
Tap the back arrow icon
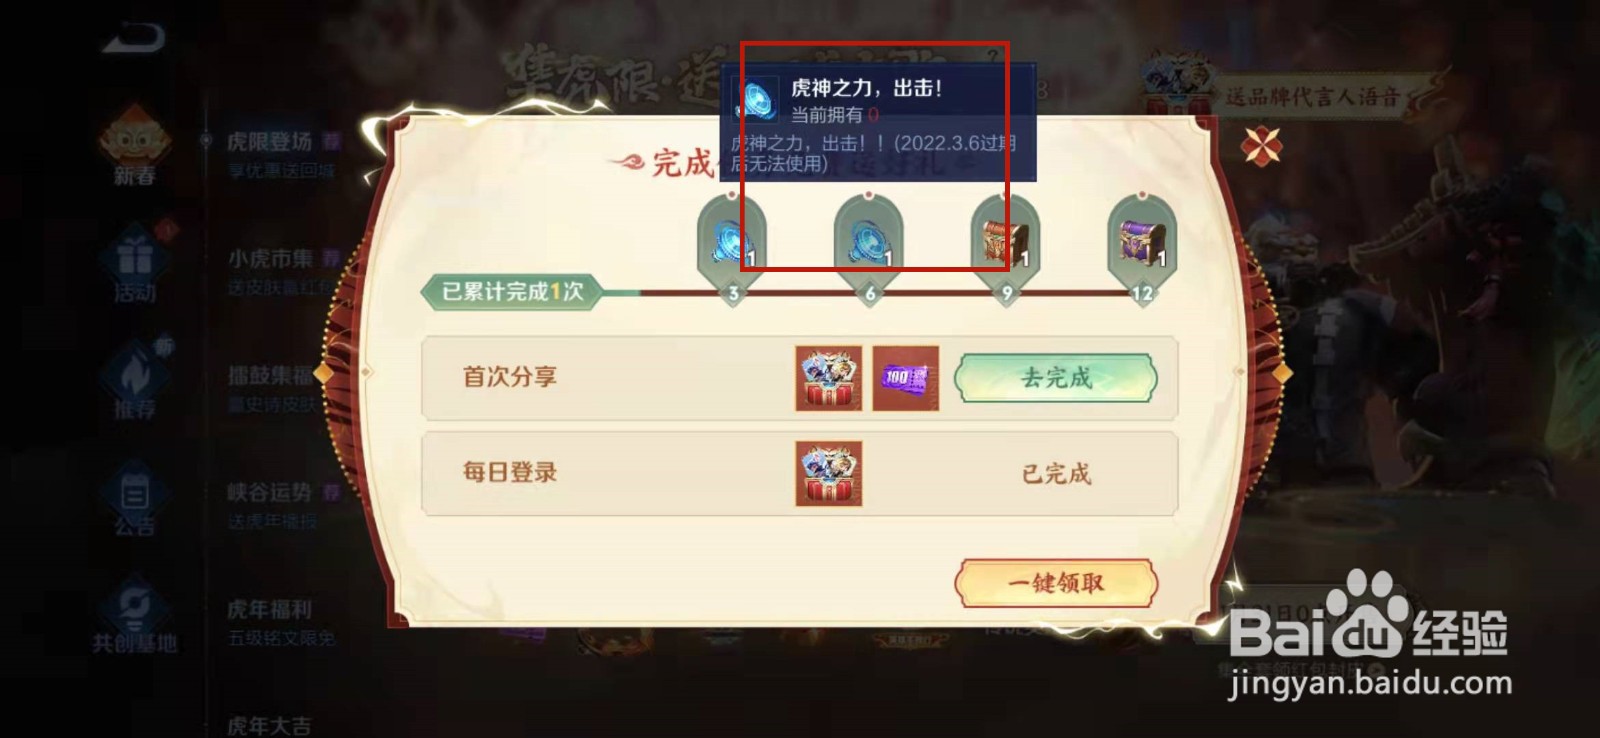(133, 37)
